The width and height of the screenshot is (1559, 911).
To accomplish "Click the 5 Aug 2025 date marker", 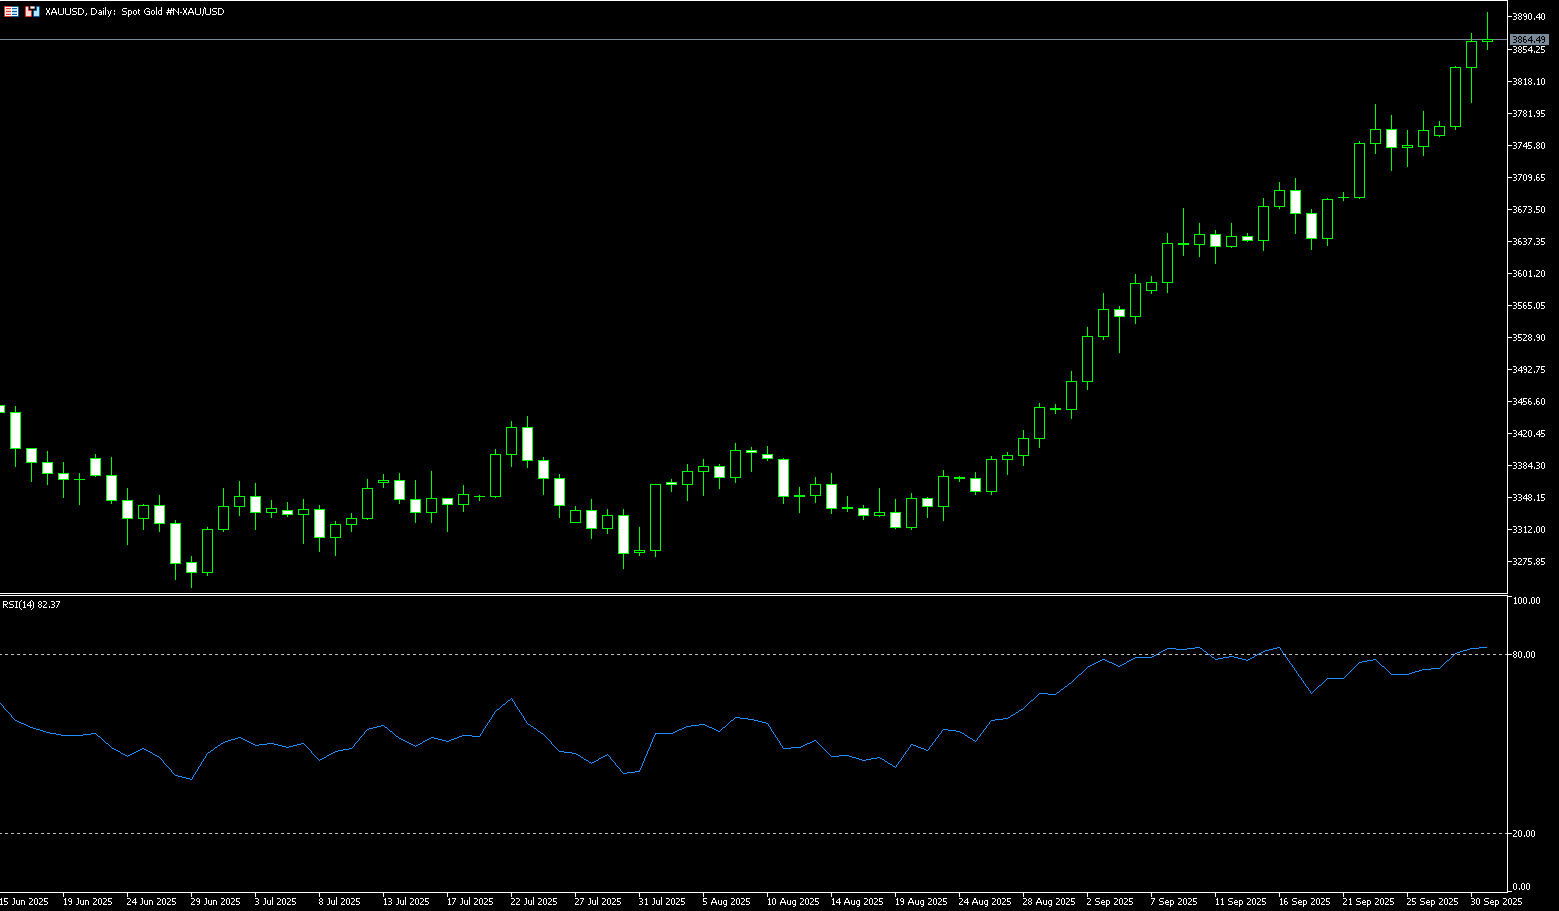I will click(727, 901).
